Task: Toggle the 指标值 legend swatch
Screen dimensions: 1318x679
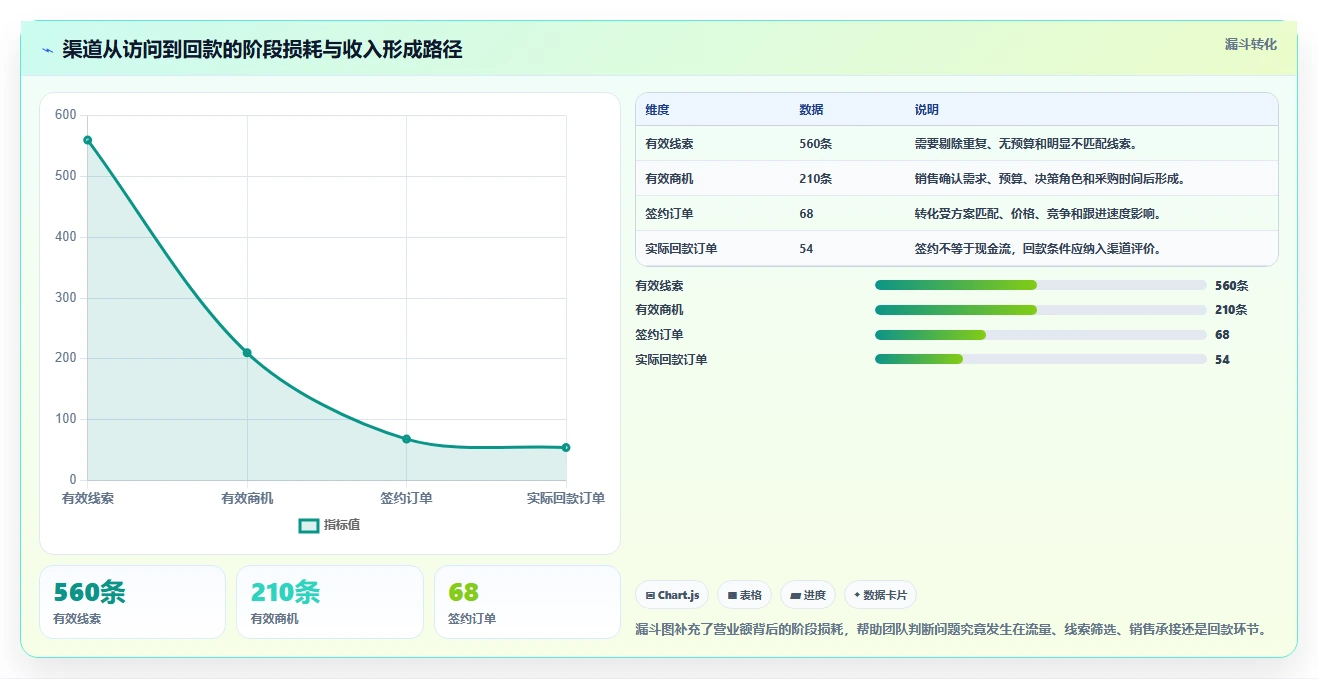Action: (309, 525)
